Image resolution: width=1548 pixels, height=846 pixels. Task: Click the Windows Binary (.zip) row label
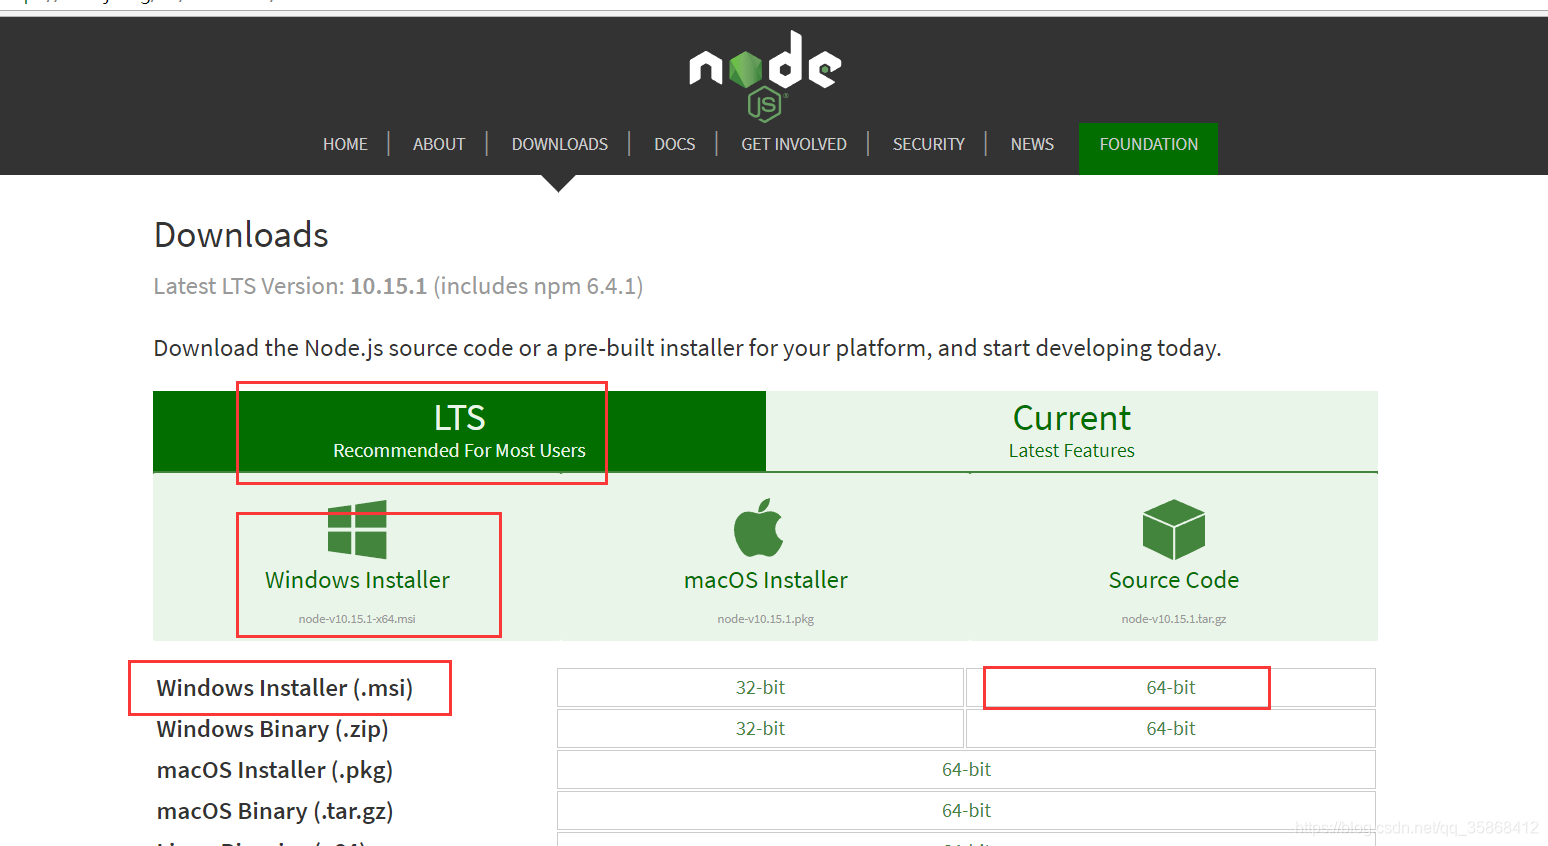(x=273, y=729)
